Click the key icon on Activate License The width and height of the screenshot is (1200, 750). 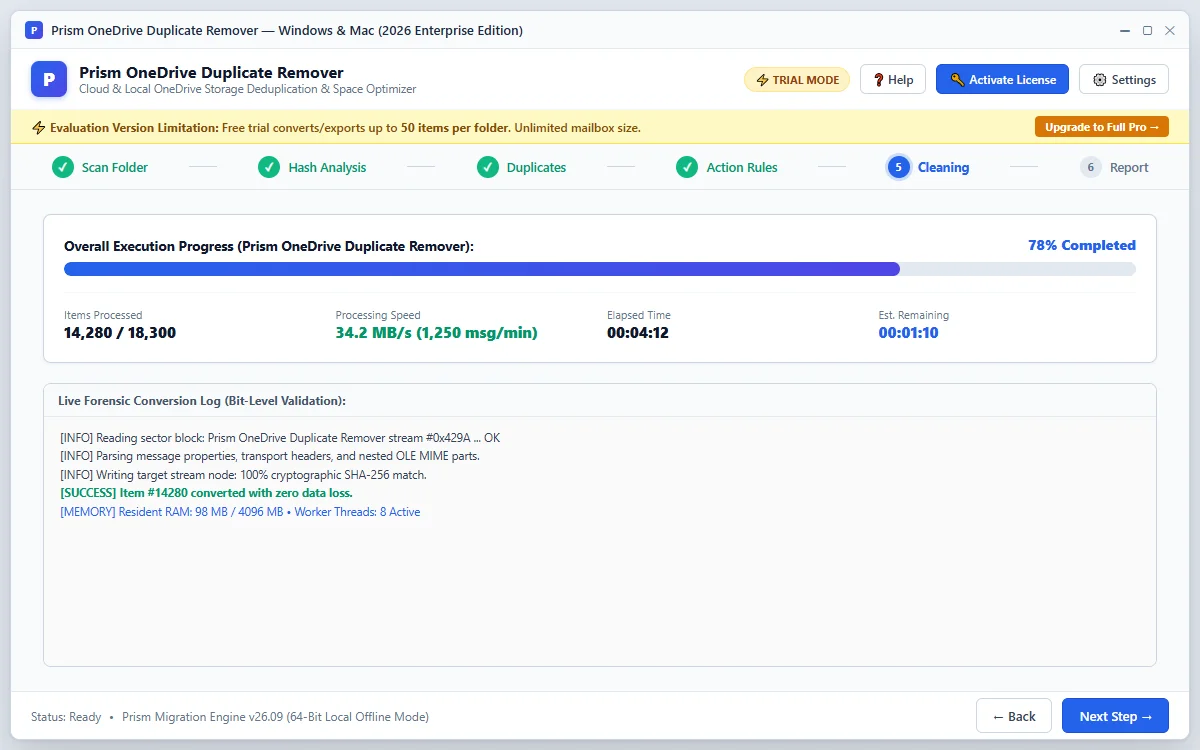coord(957,80)
